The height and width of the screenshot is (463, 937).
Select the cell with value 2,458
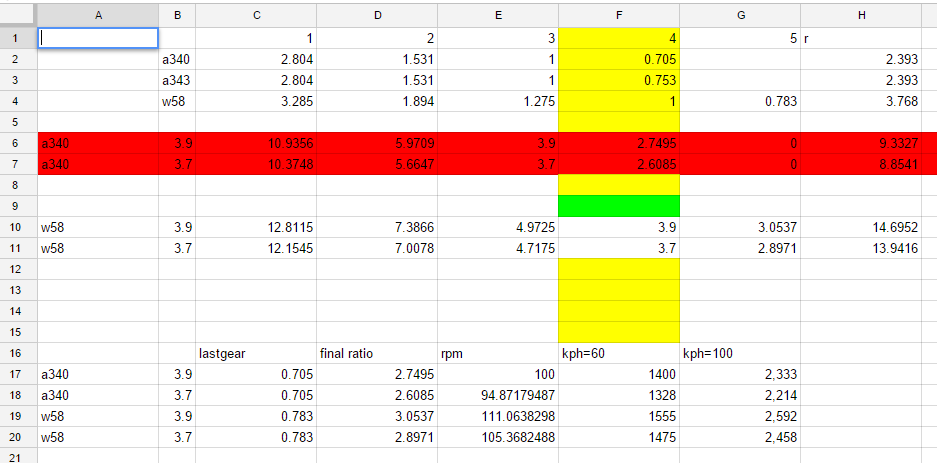click(739, 437)
